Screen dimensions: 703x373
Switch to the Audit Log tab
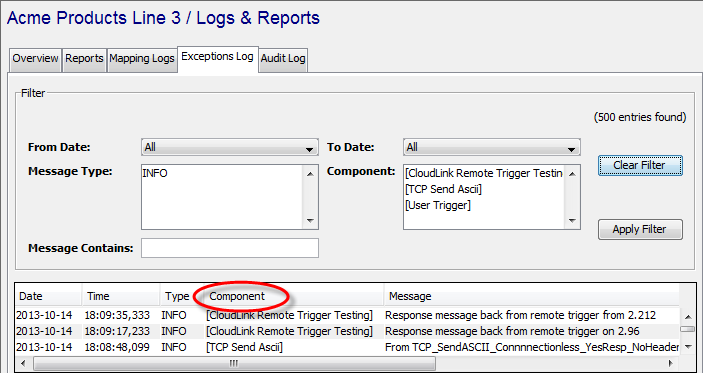283,59
